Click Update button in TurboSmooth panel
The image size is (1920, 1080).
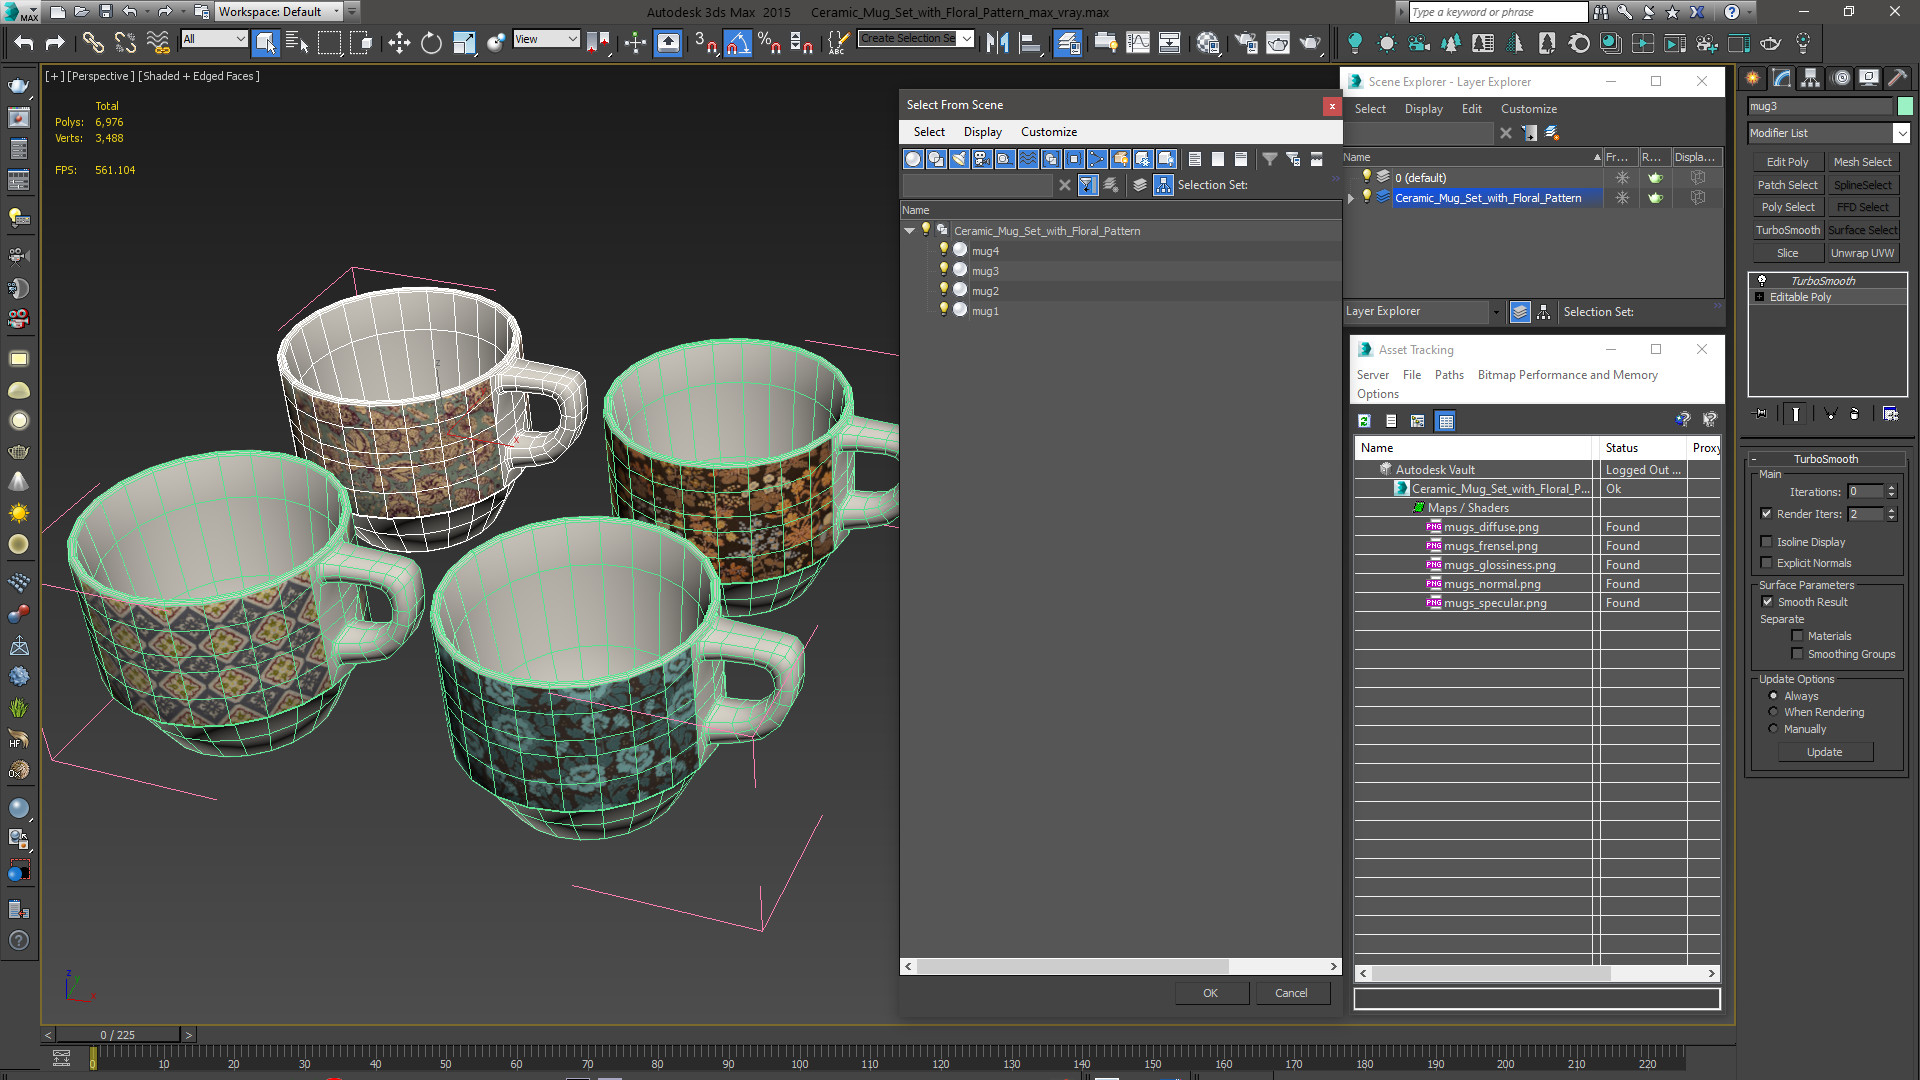[x=1824, y=752]
